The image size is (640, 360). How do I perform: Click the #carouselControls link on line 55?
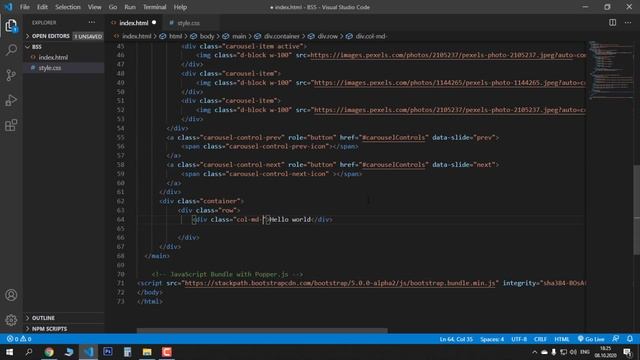394,138
